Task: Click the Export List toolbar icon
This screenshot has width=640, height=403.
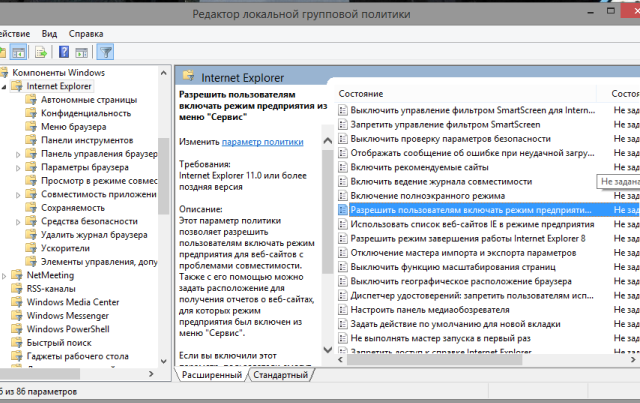Action: 41,52
